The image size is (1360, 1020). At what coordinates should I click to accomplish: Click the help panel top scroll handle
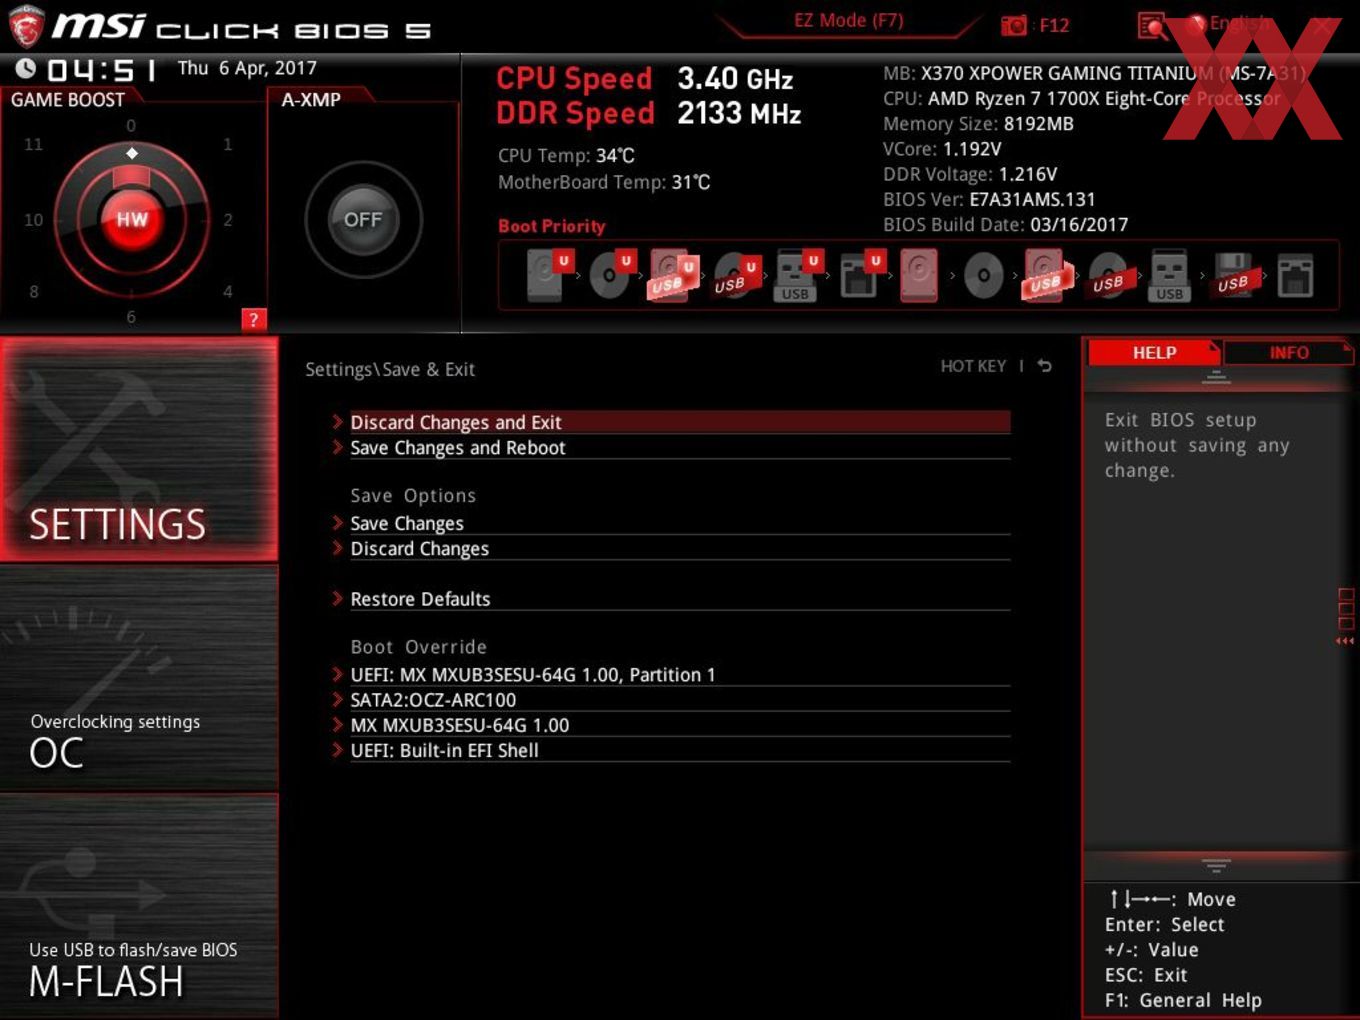click(x=1216, y=377)
